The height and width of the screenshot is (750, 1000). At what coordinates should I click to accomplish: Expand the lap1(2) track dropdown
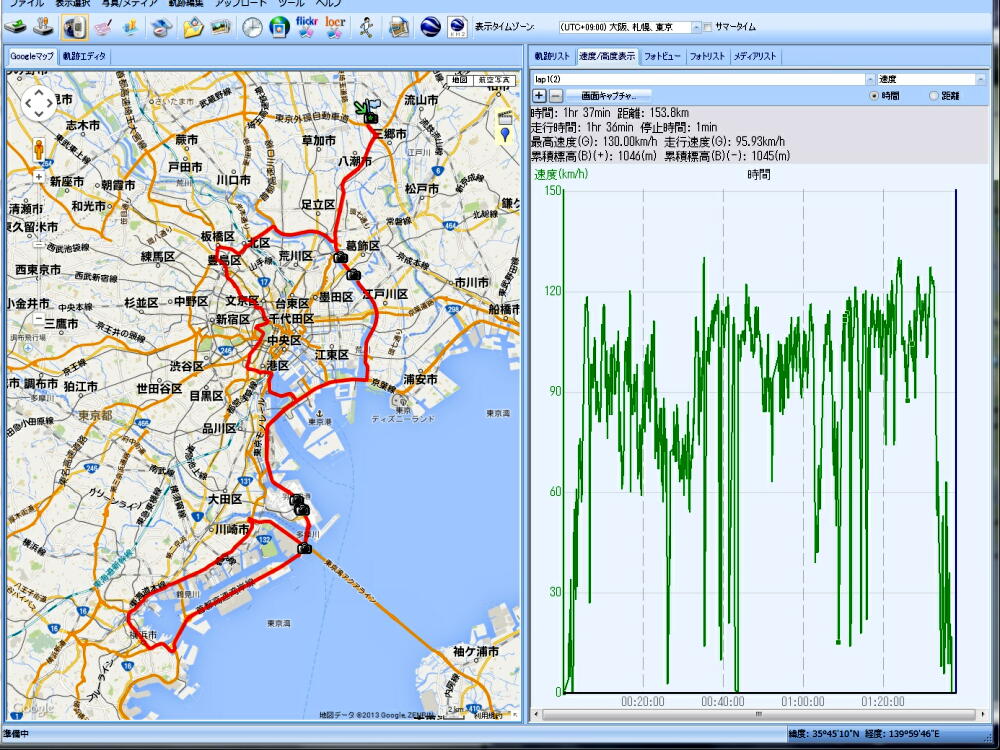pos(868,79)
